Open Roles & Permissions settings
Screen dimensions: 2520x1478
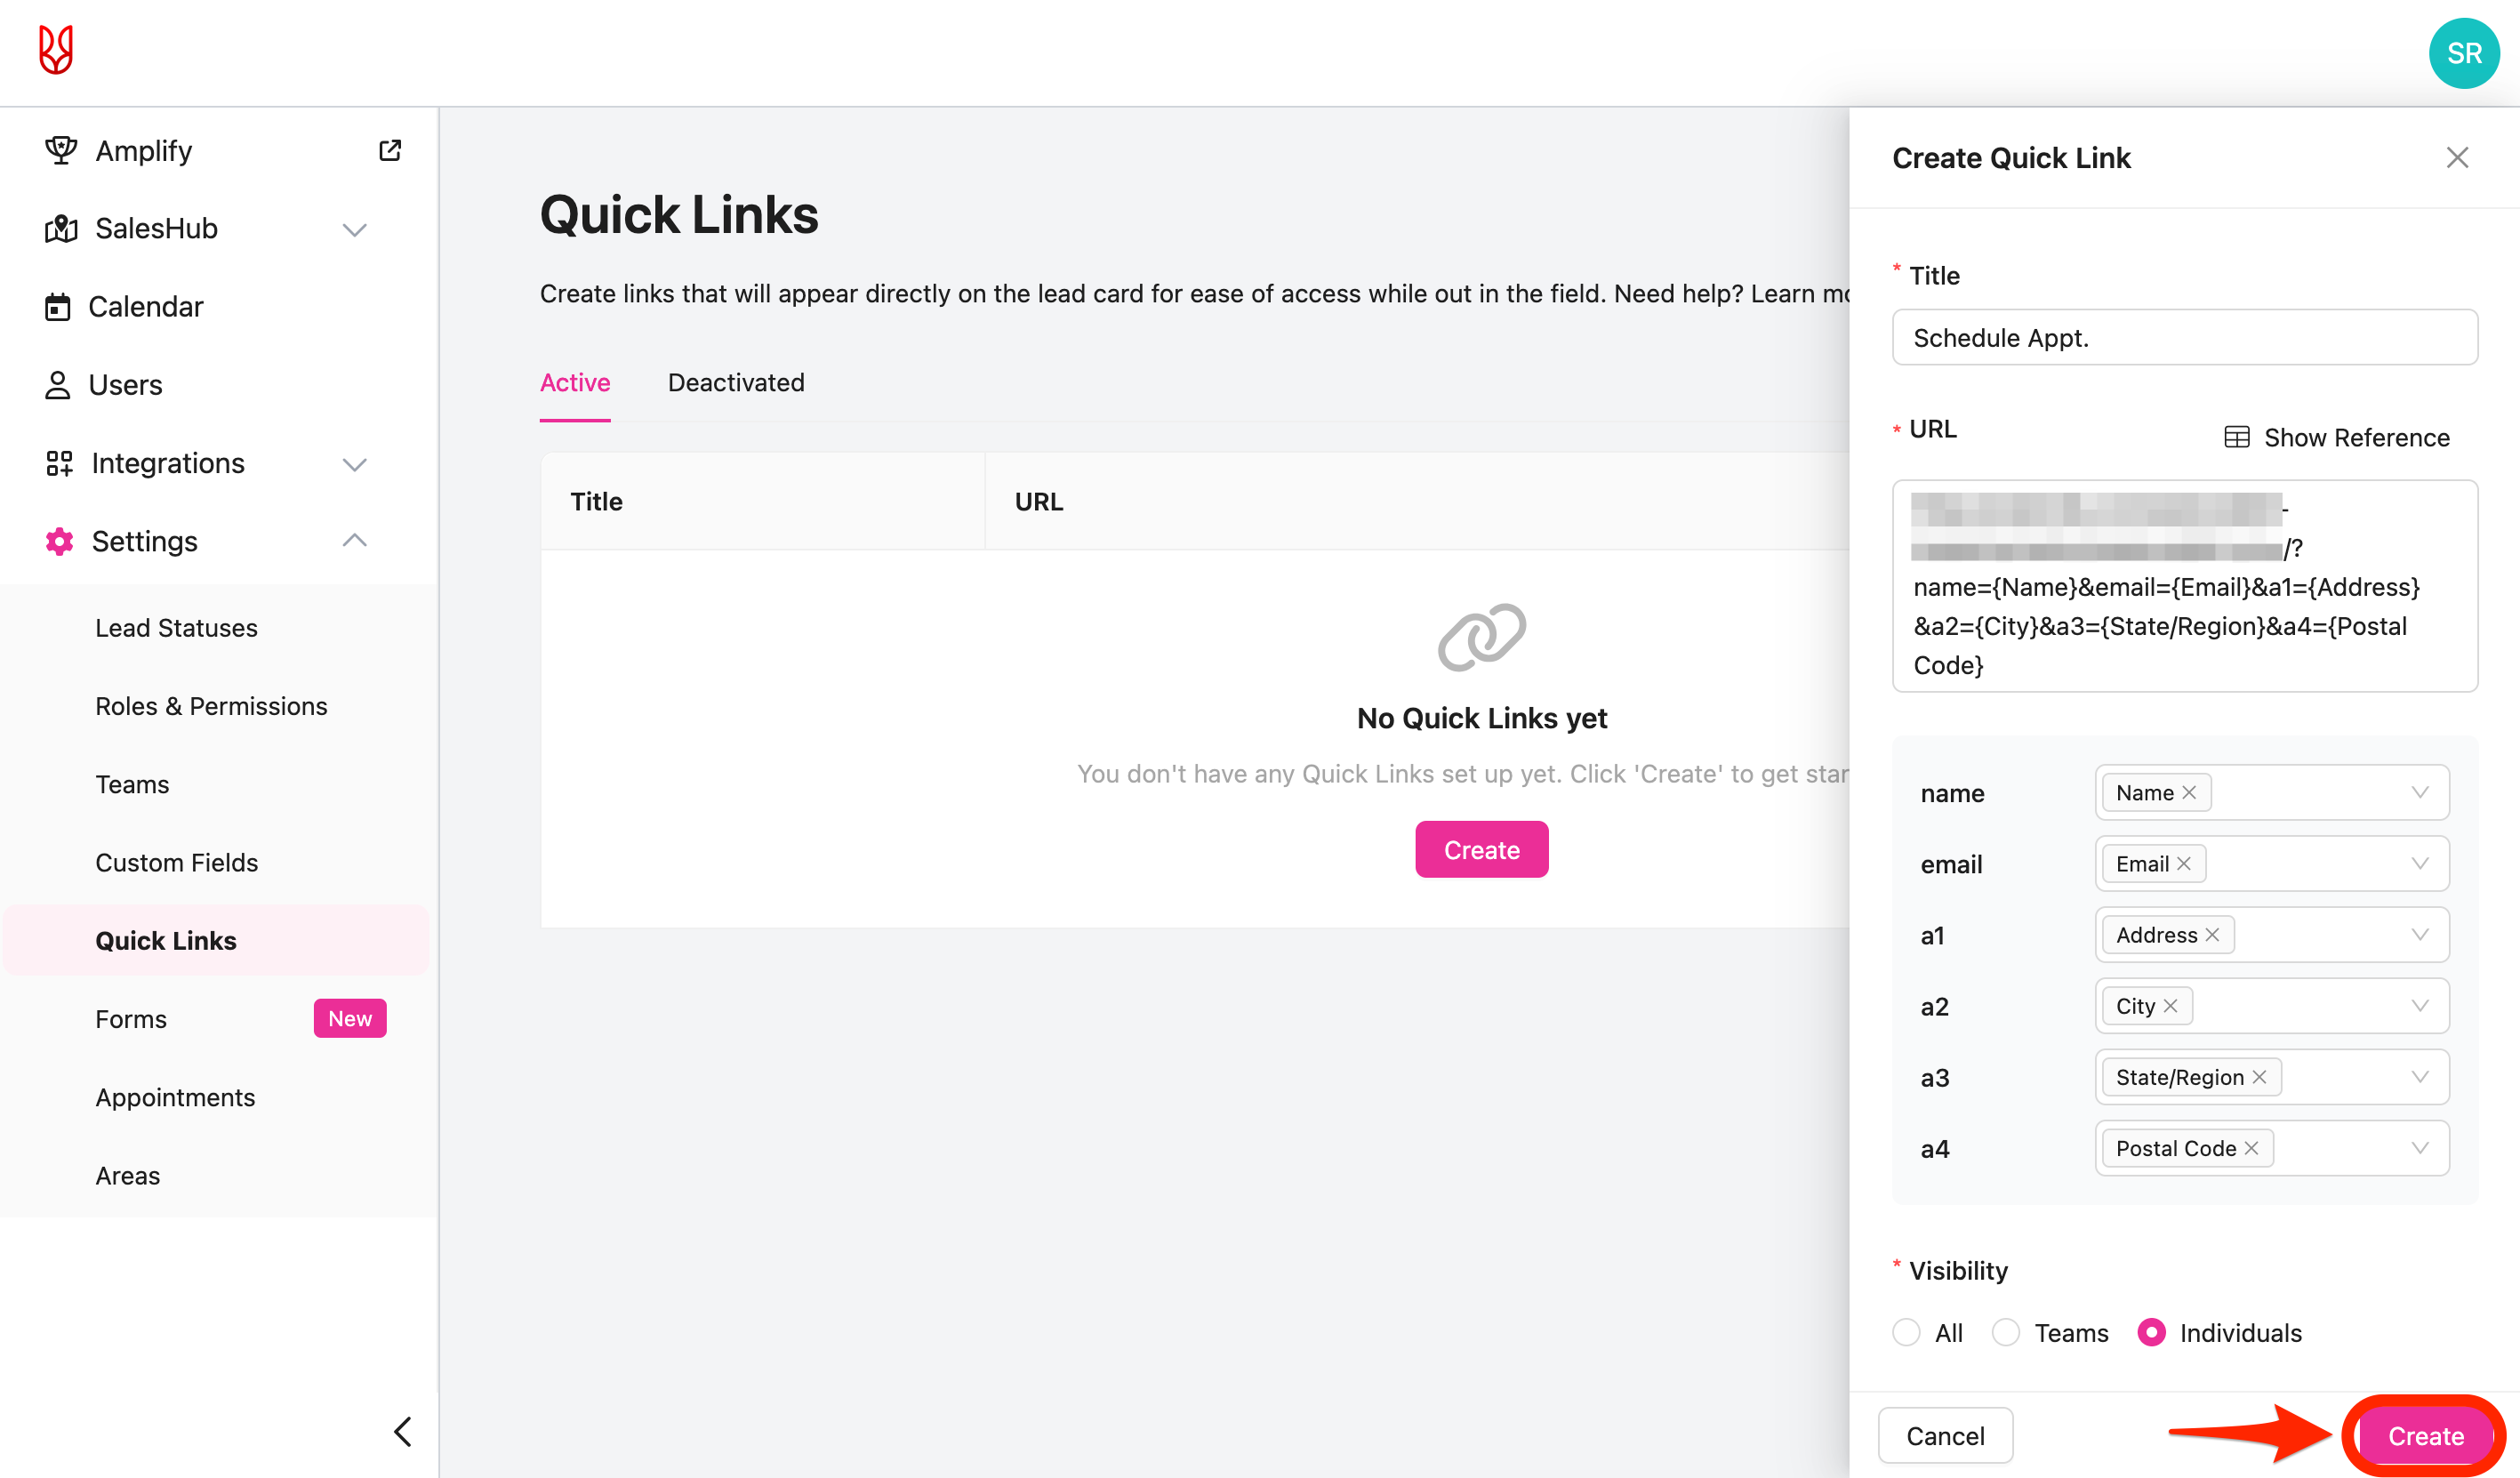(211, 706)
